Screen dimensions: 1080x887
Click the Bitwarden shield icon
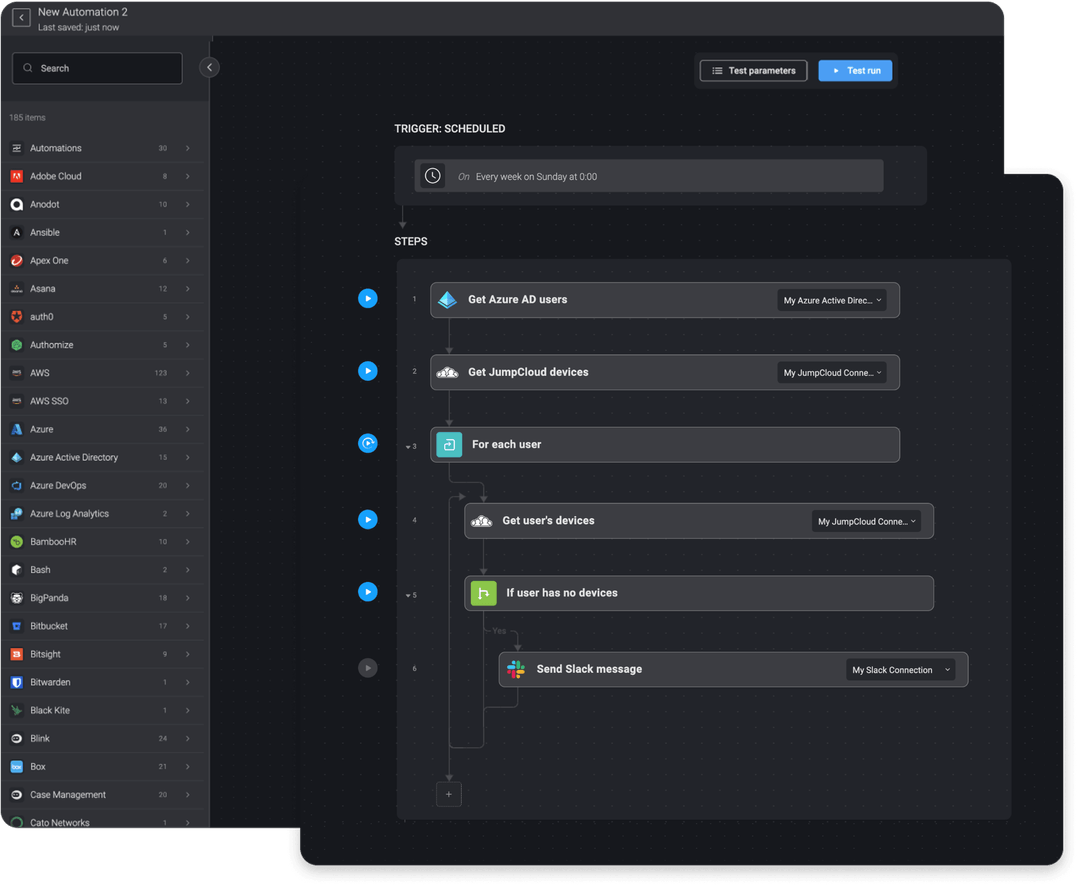point(17,682)
